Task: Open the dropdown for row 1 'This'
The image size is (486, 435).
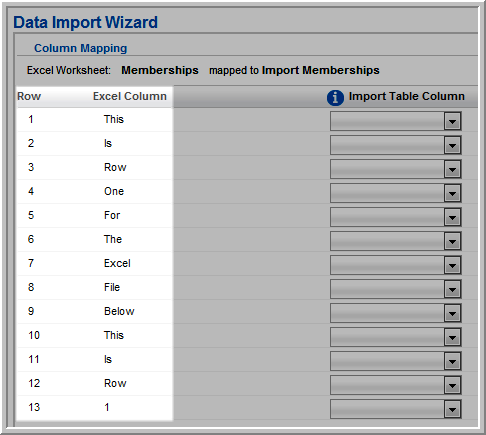Action: click(396, 121)
